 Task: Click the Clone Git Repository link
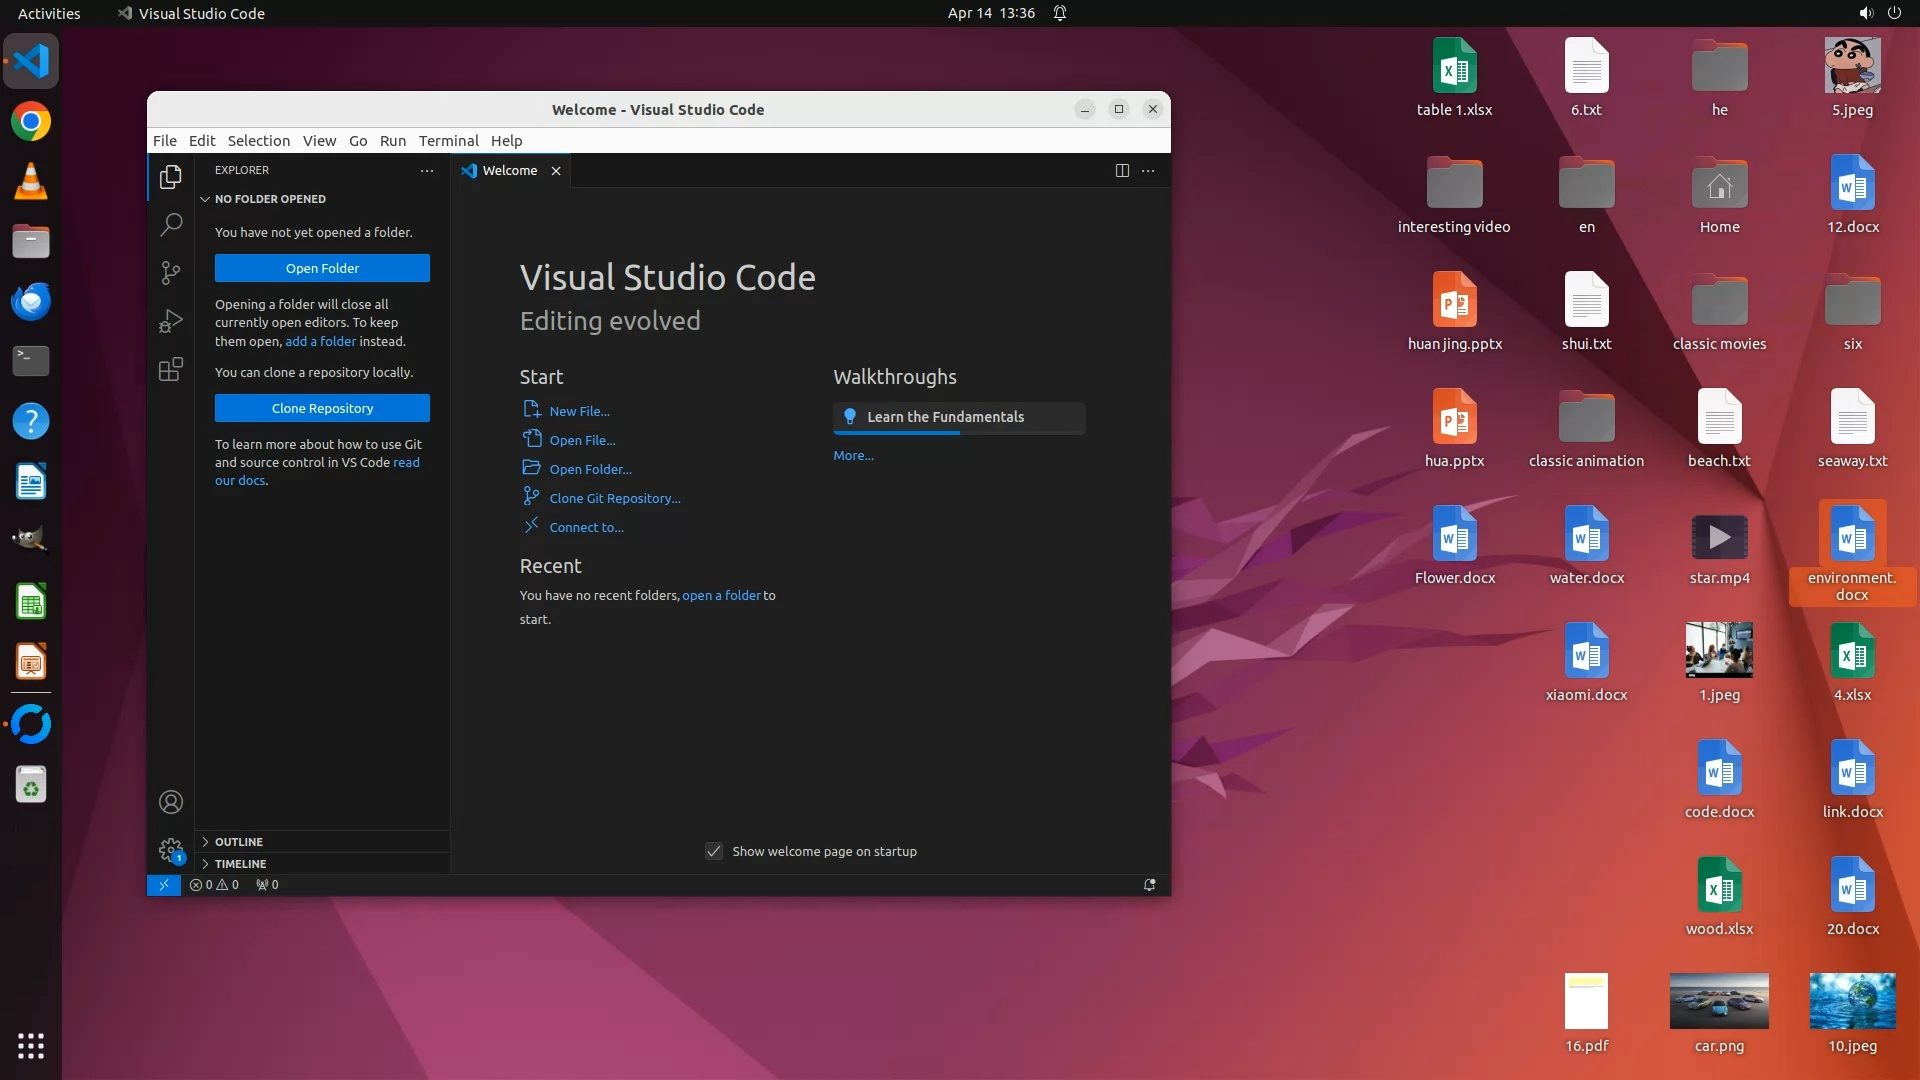coord(614,498)
